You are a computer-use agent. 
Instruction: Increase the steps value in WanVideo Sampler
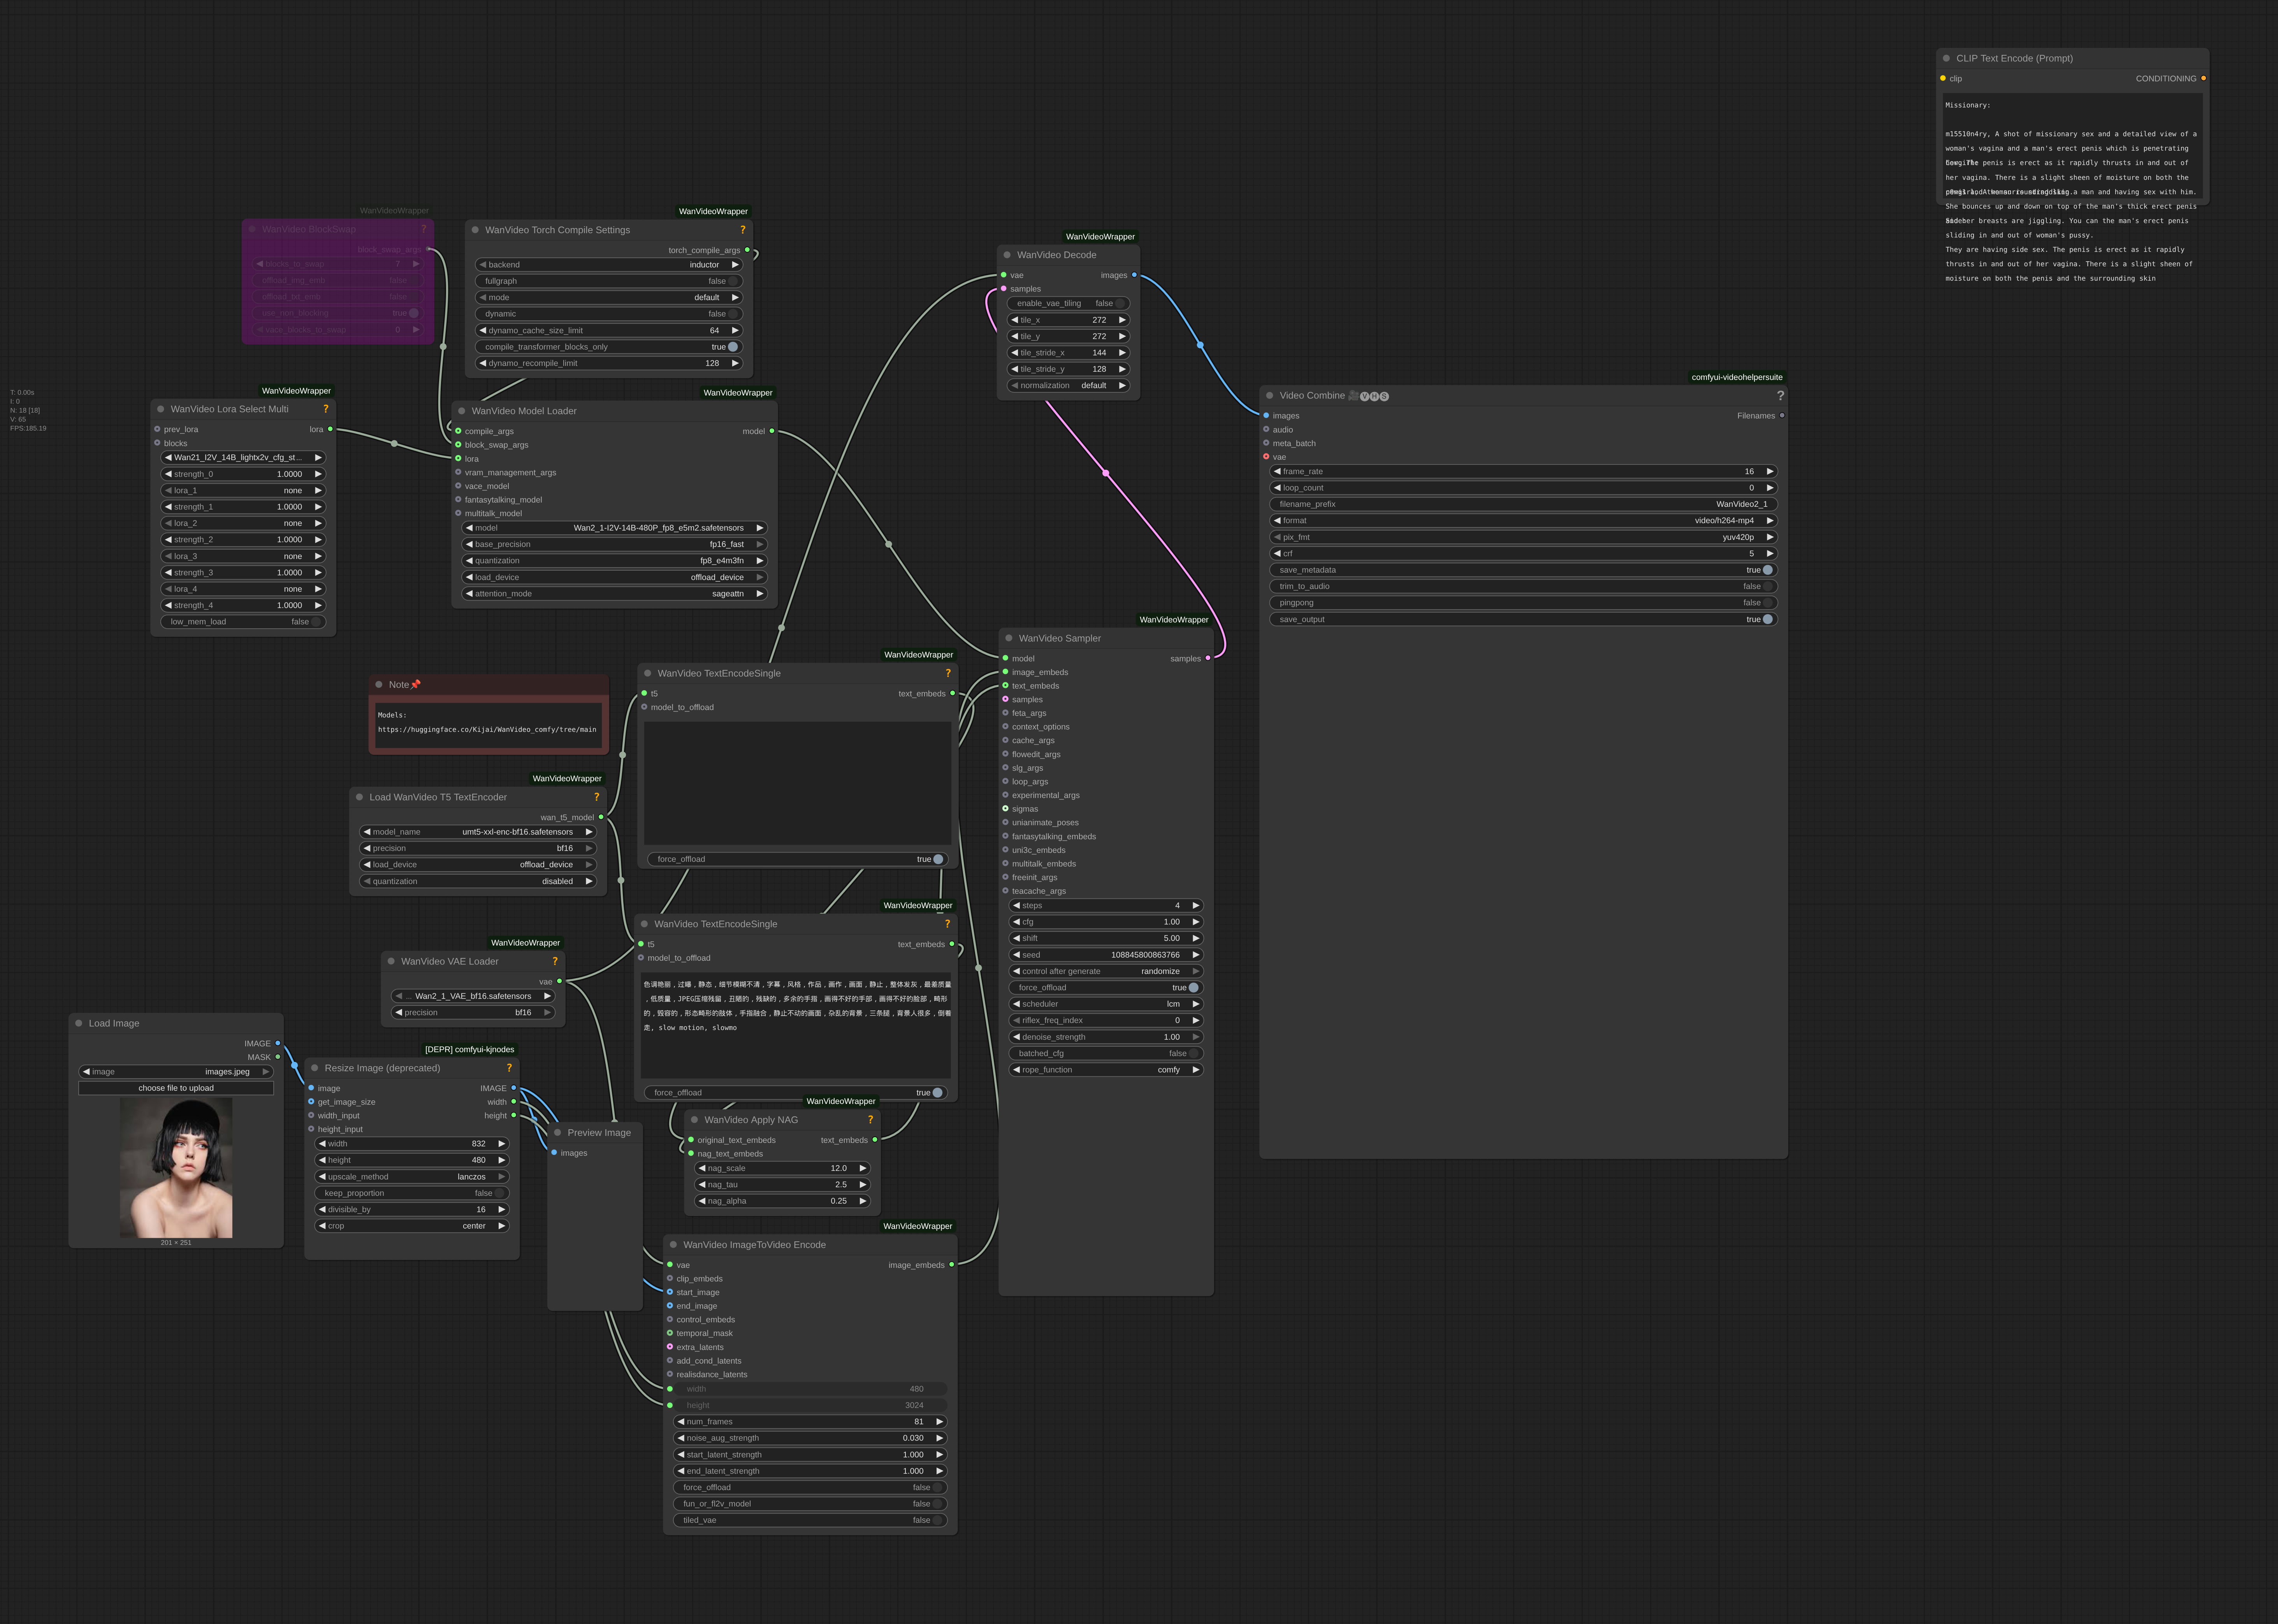click(1195, 906)
